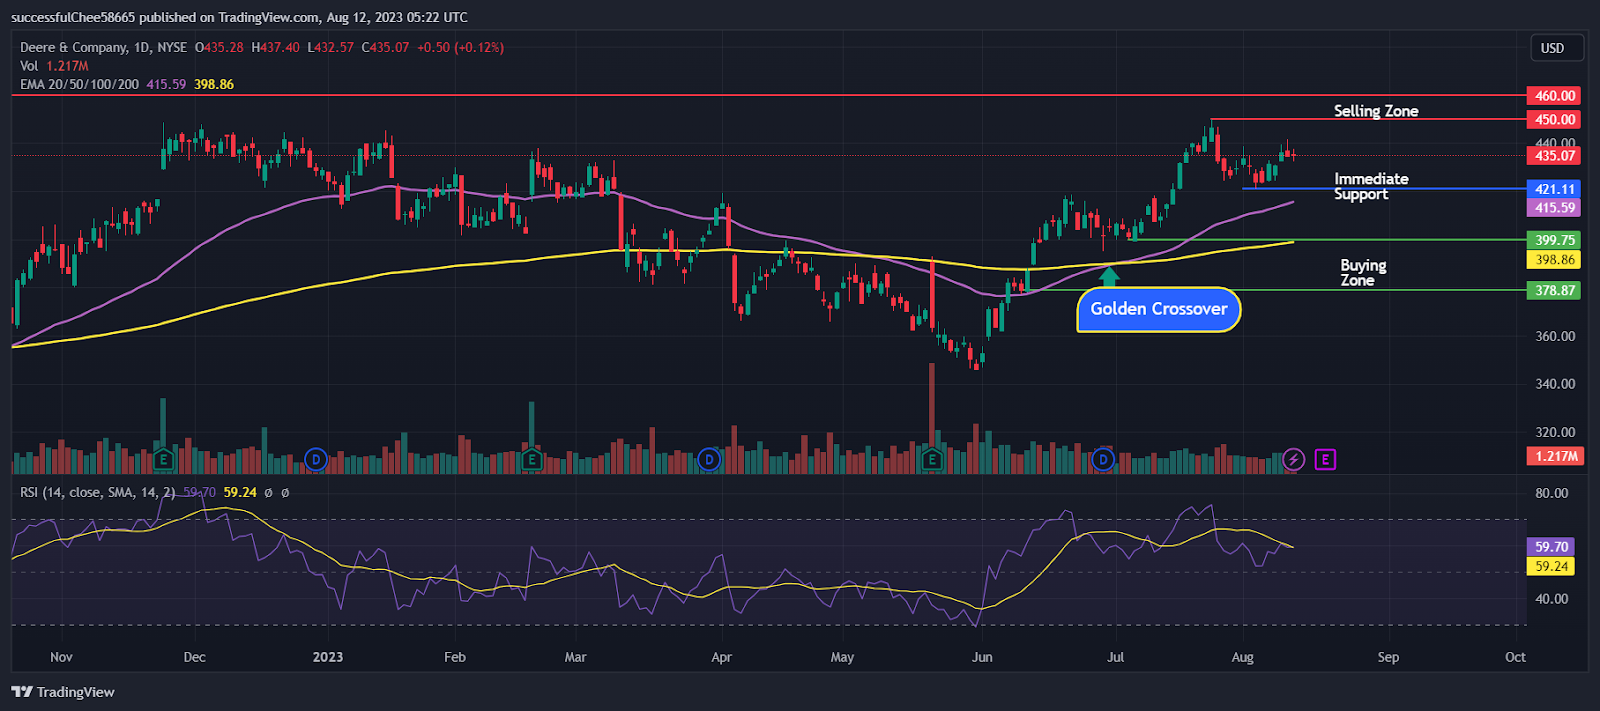Click the 1.217M volume axis label
Viewport: 1600px width, 711px height.
(1555, 456)
